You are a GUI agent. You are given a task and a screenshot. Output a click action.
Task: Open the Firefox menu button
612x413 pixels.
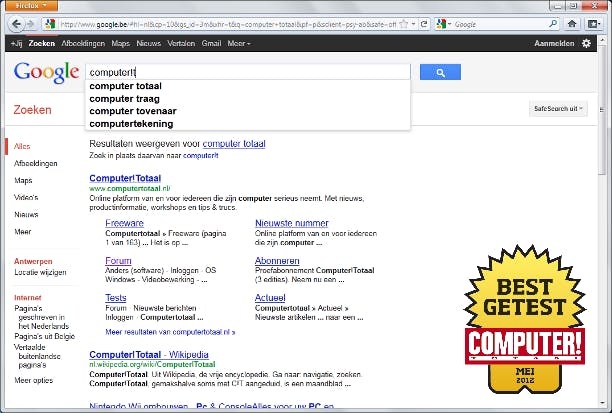[30, 5]
